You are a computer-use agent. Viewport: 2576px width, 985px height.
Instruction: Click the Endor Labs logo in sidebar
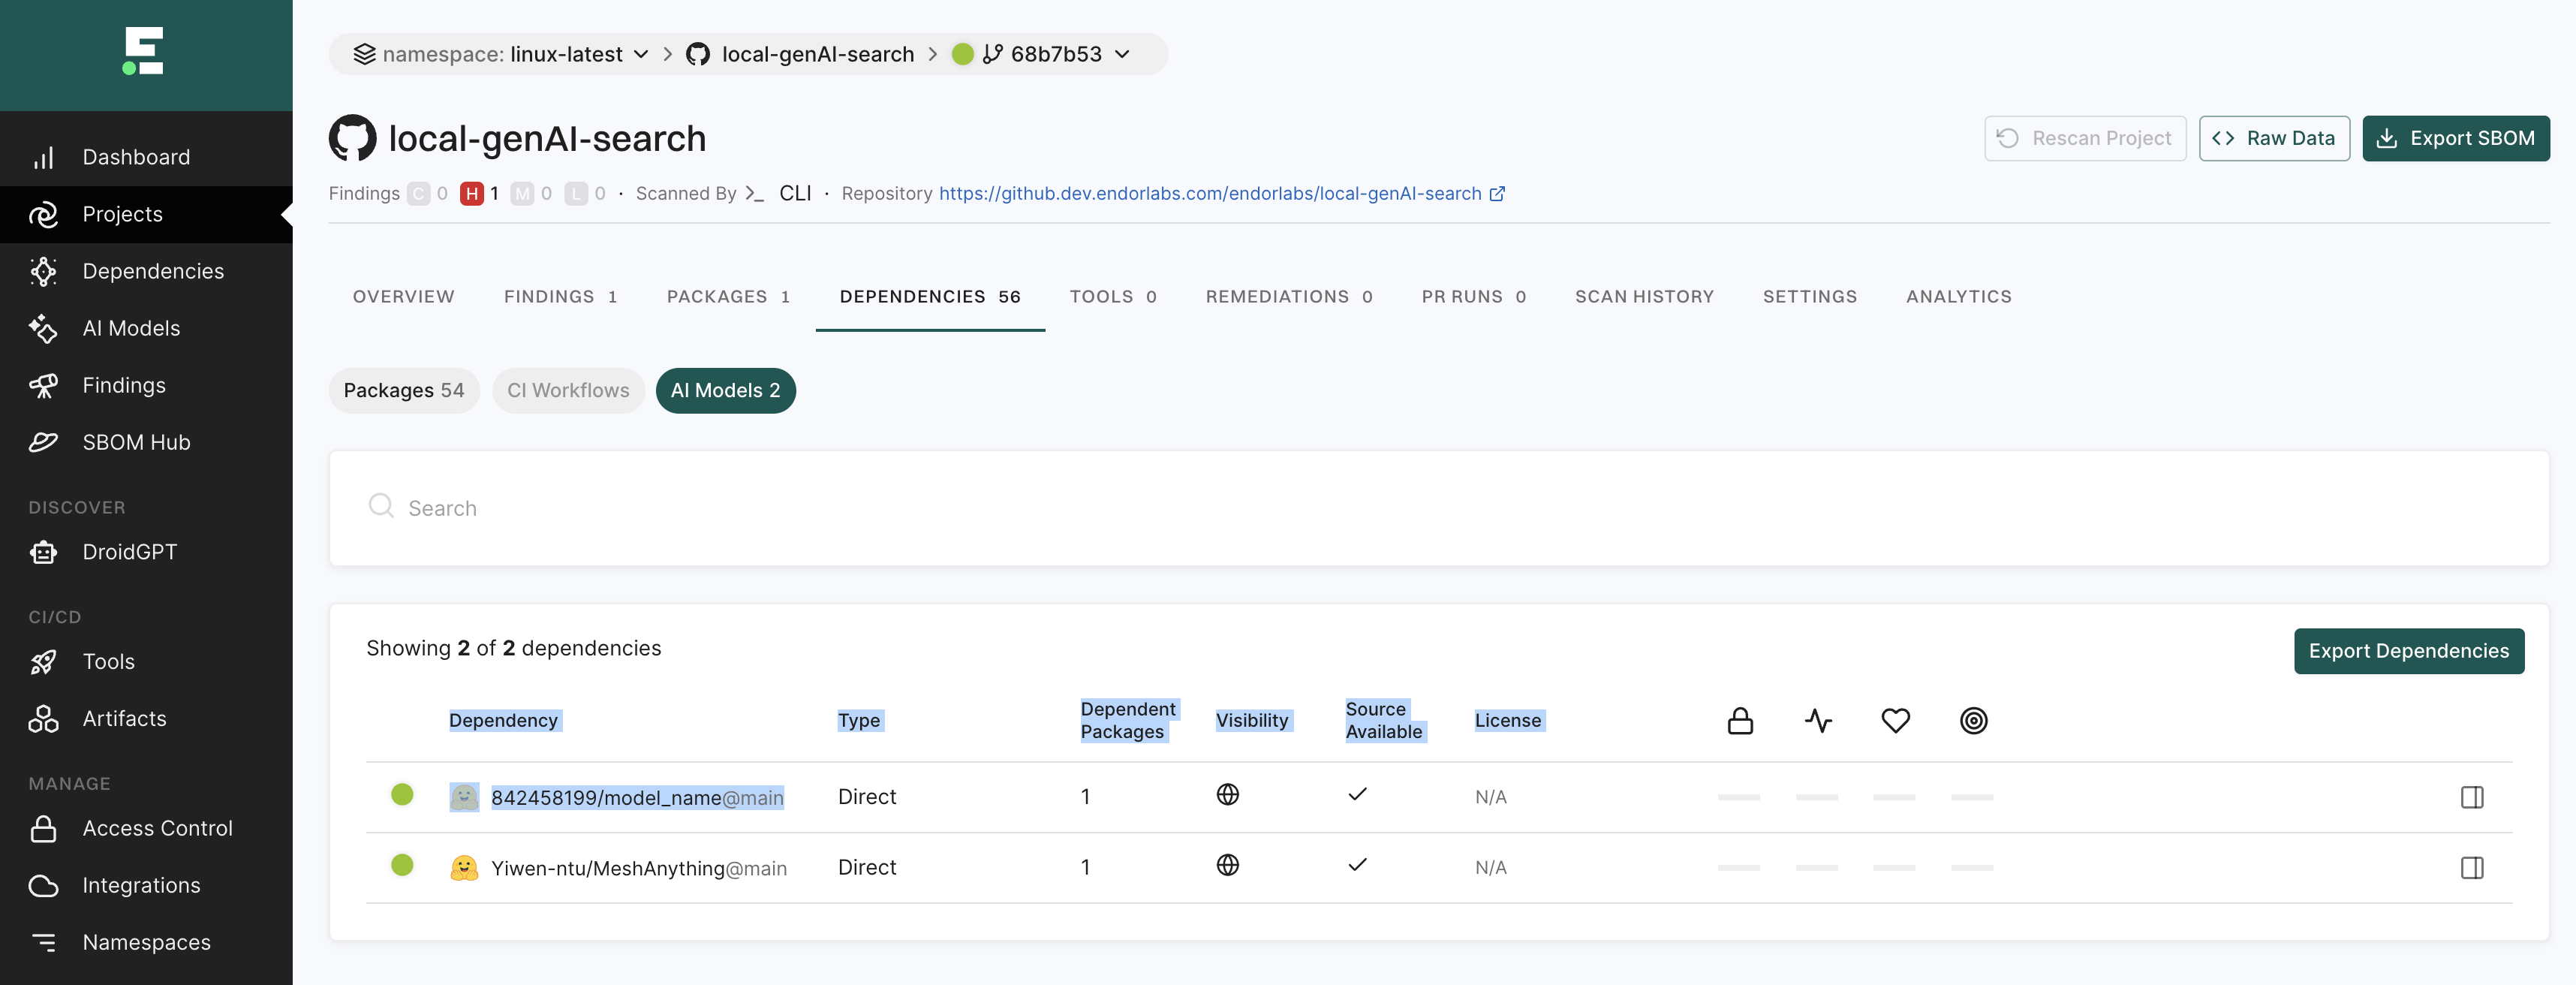(x=145, y=54)
